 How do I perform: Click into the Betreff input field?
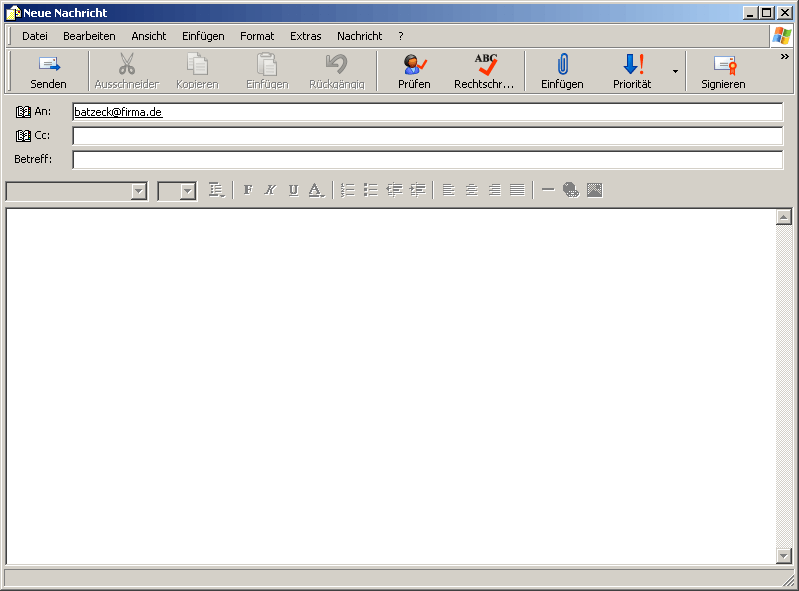[427, 160]
